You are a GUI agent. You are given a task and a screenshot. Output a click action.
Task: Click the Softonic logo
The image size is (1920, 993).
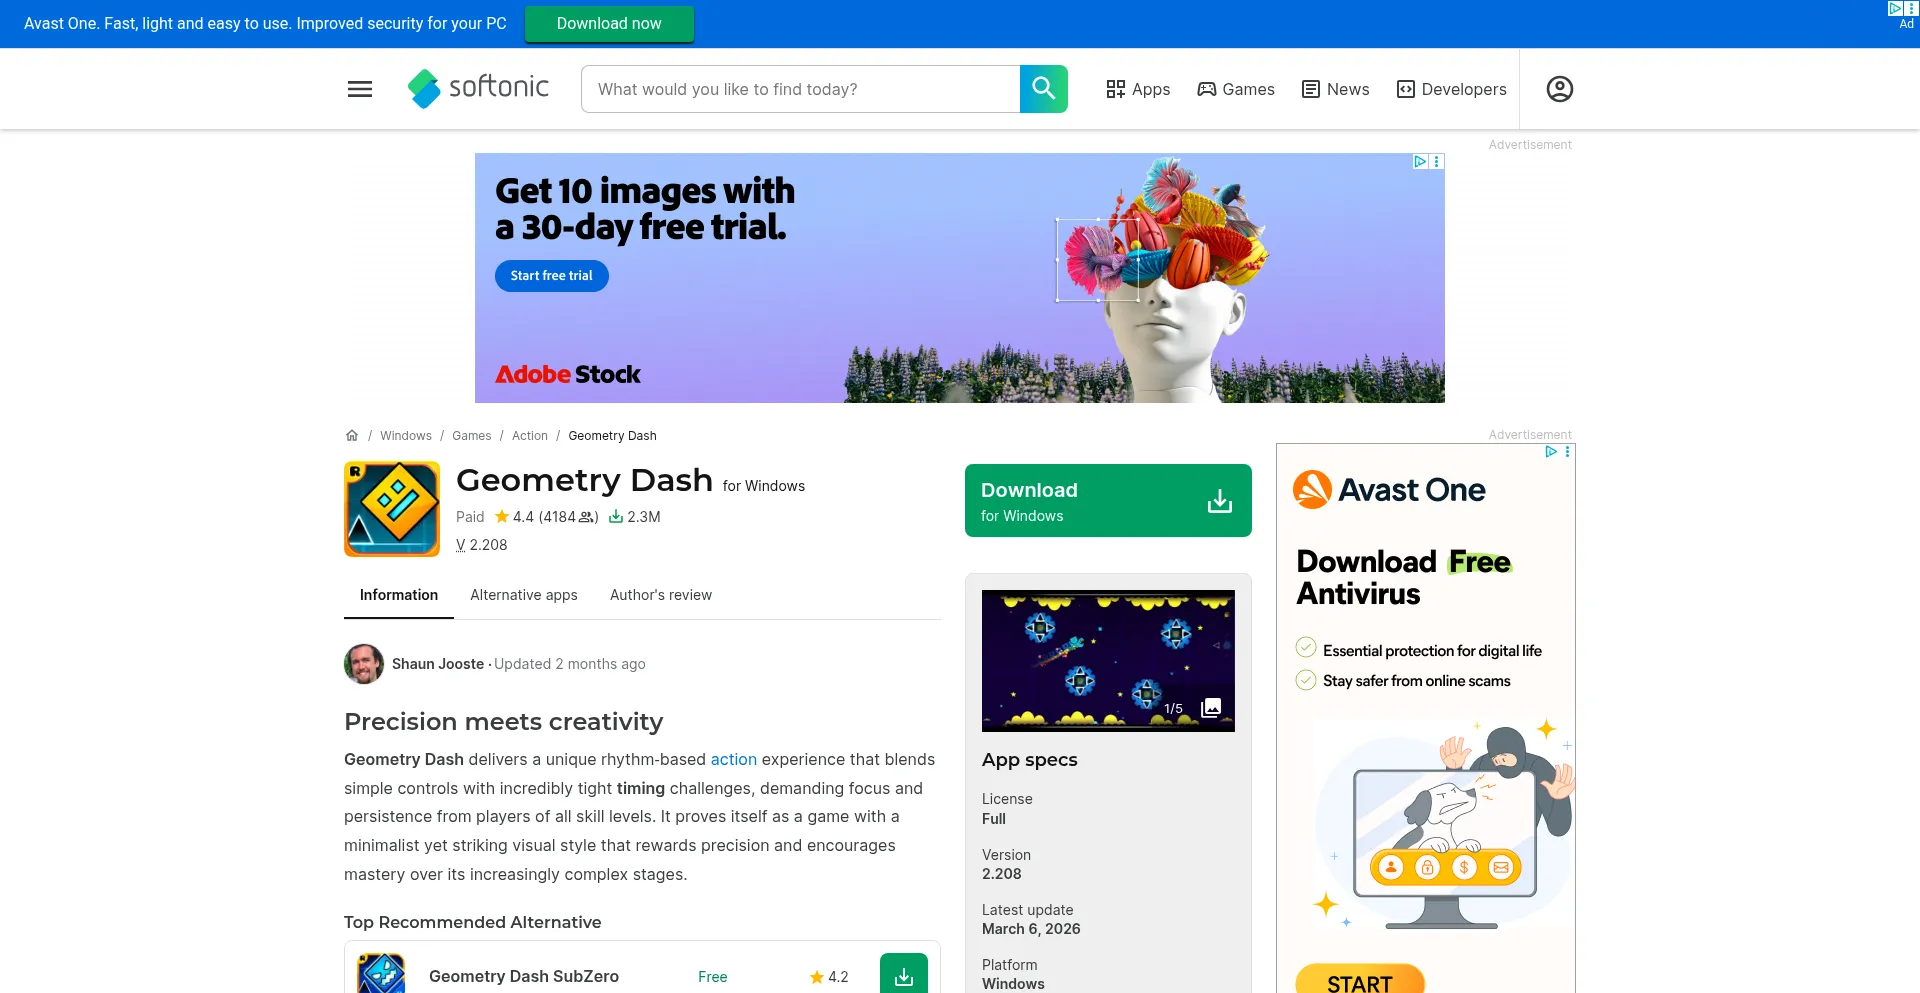pos(478,88)
